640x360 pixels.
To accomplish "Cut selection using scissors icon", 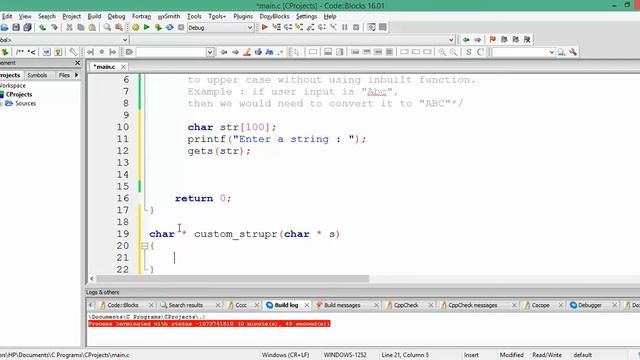I will (69, 27).
